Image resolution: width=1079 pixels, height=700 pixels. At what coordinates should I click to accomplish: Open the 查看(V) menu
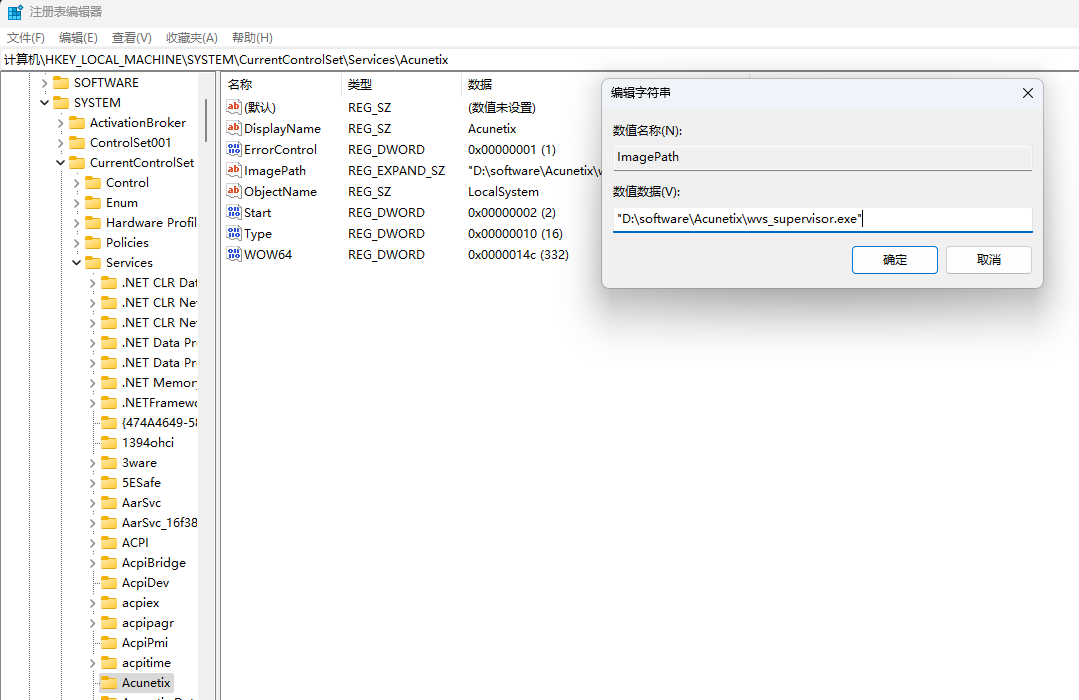pos(131,38)
